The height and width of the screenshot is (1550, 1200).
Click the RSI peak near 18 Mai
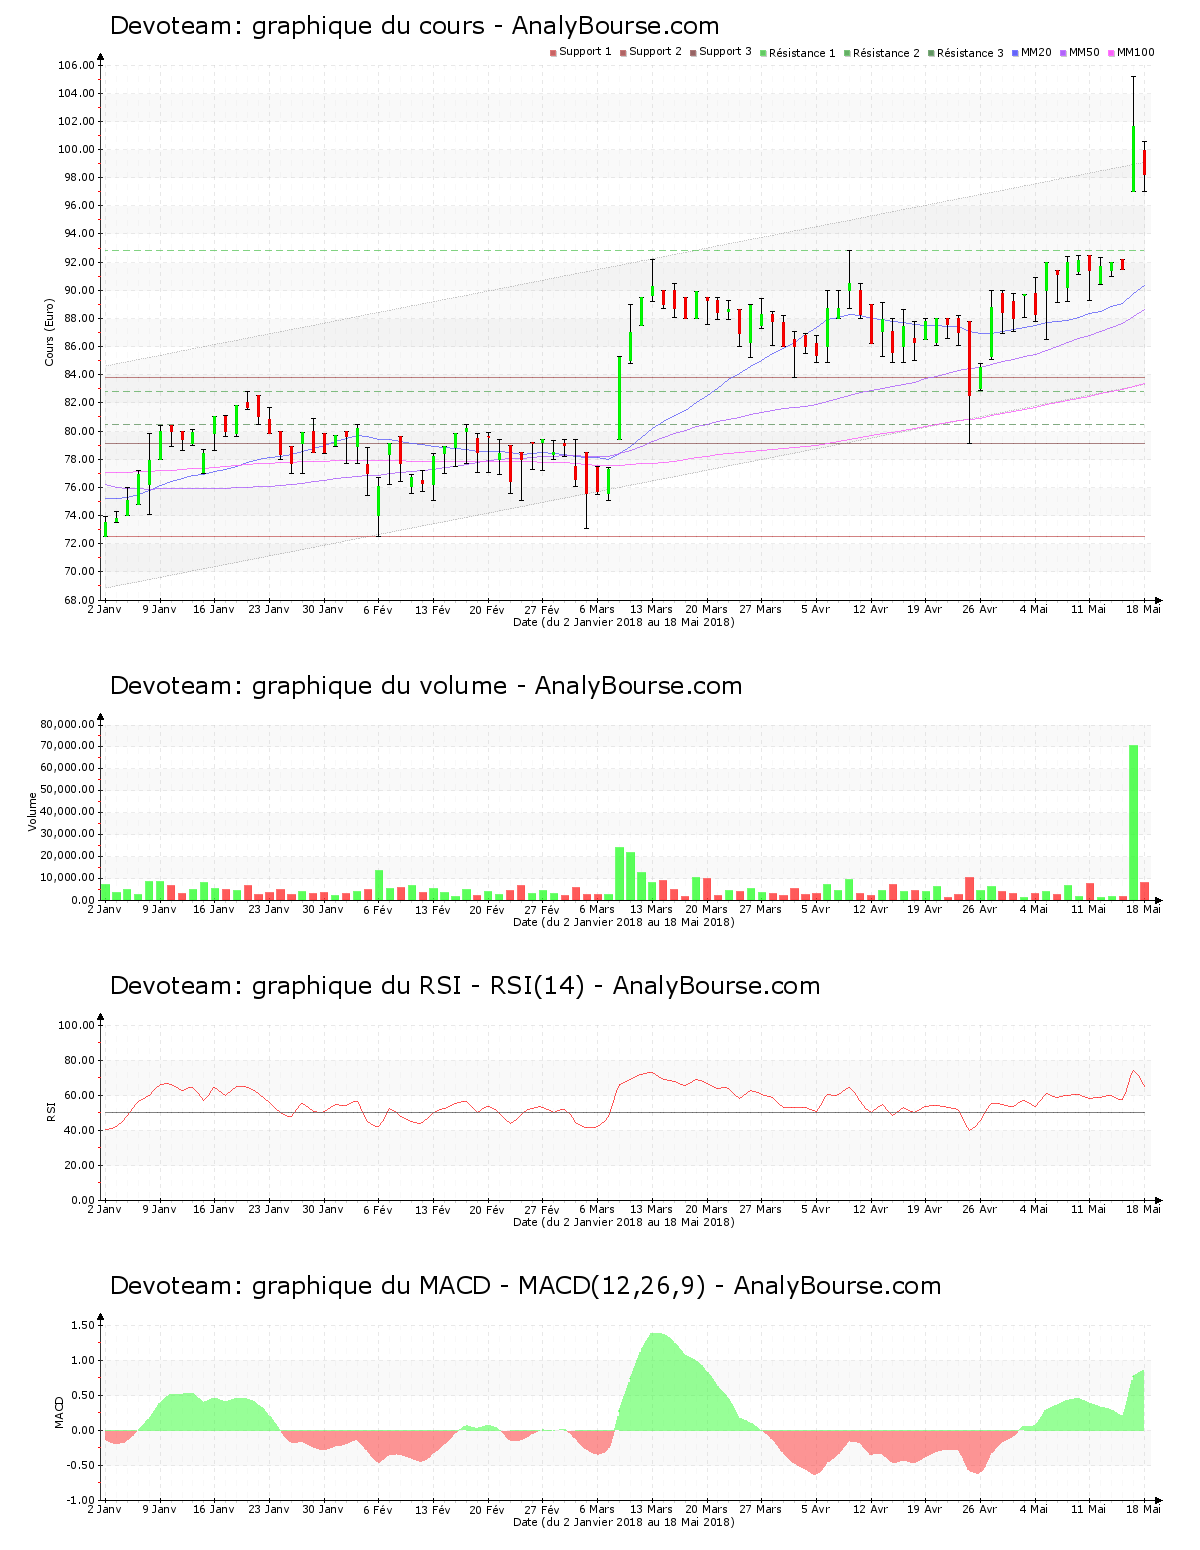pyautogui.click(x=1134, y=1071)
